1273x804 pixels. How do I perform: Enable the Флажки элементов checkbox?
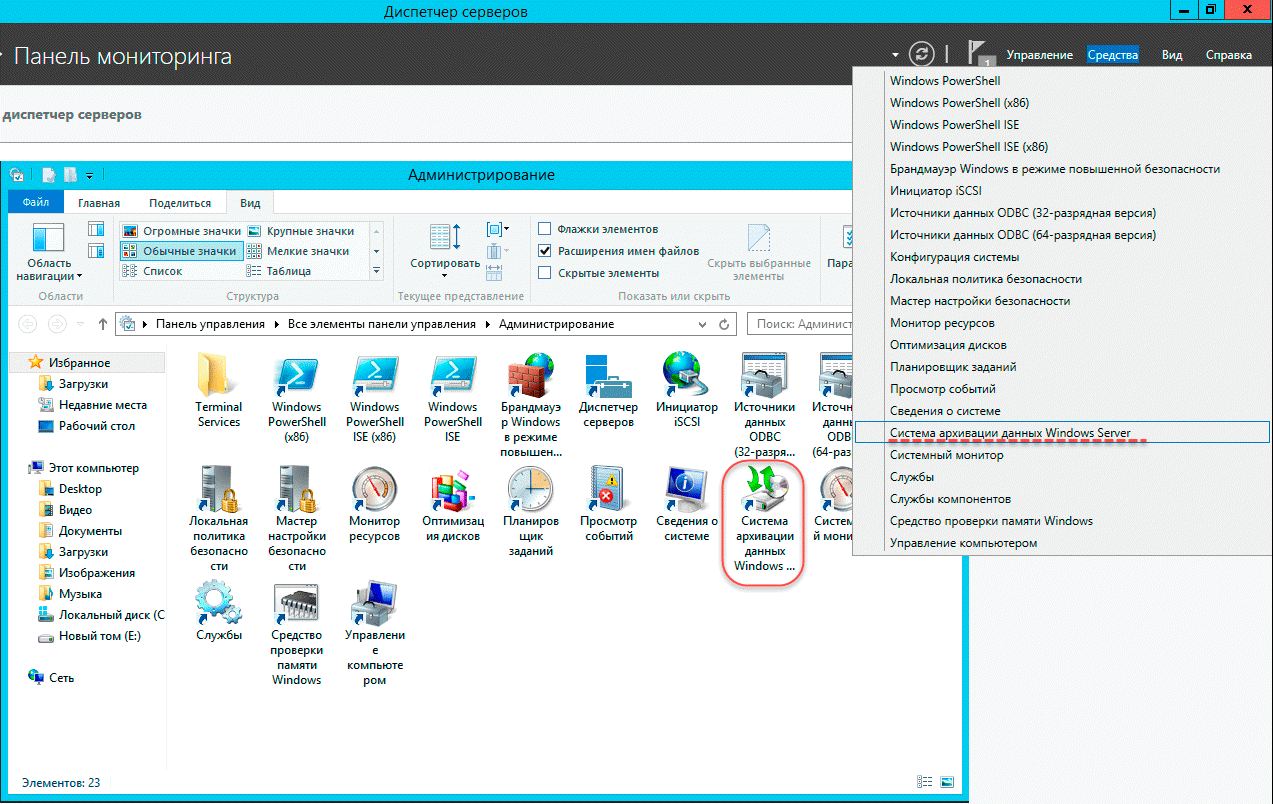(545, 229)
